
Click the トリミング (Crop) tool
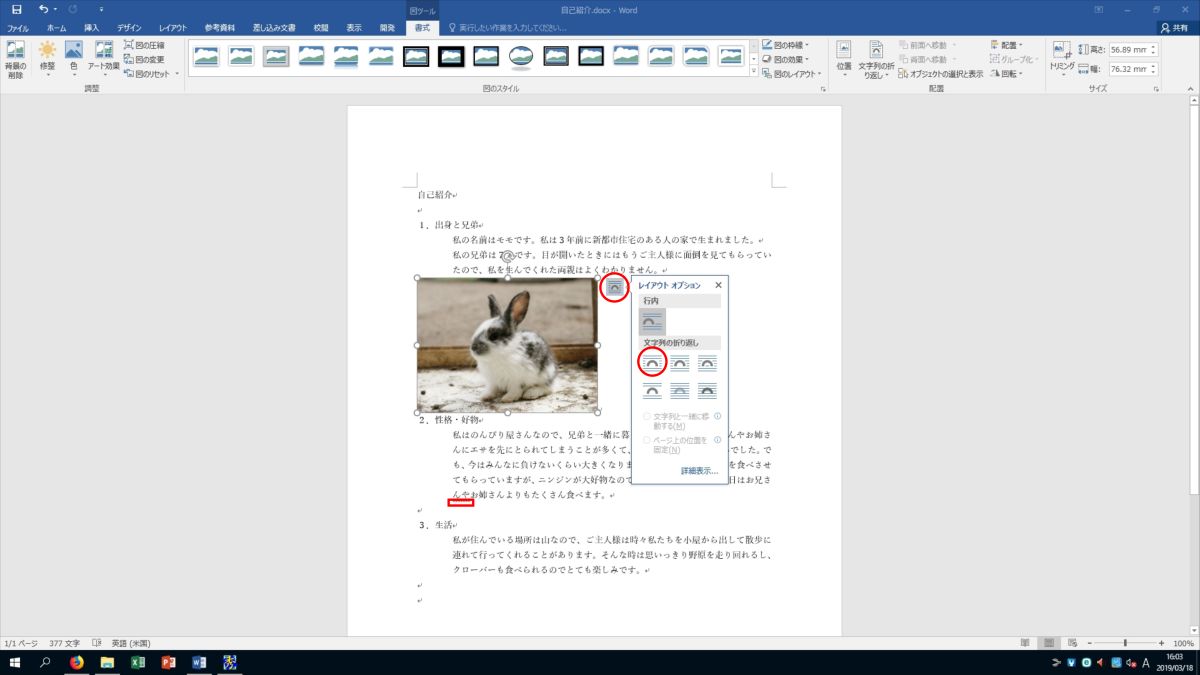pyautogui.click(x=1062, y=60)
